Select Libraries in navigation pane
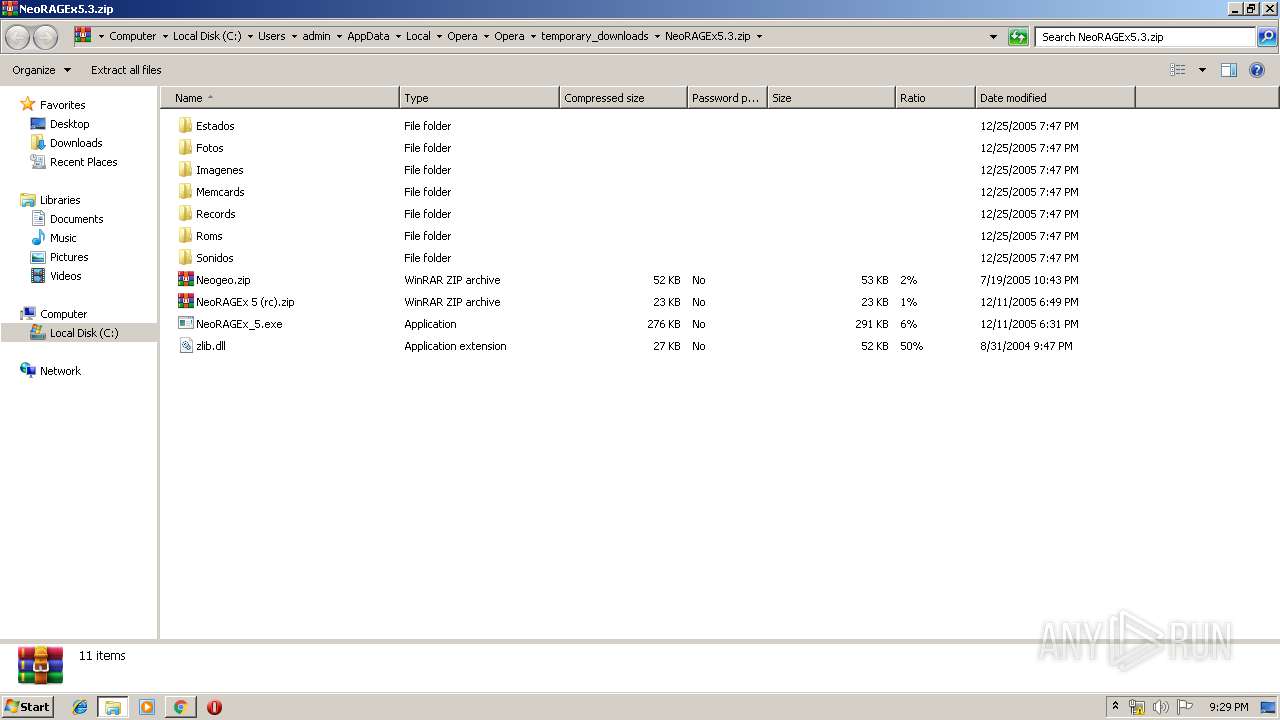This screenshot has width=1280, height=720. tap(60, 200)
